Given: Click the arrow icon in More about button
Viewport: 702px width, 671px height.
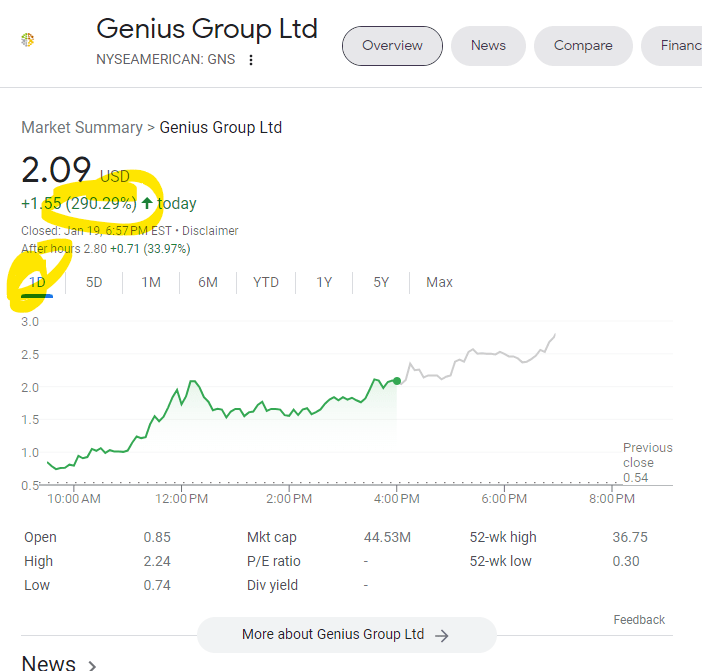Looking at the screenshot, I should tap(442, 635).
